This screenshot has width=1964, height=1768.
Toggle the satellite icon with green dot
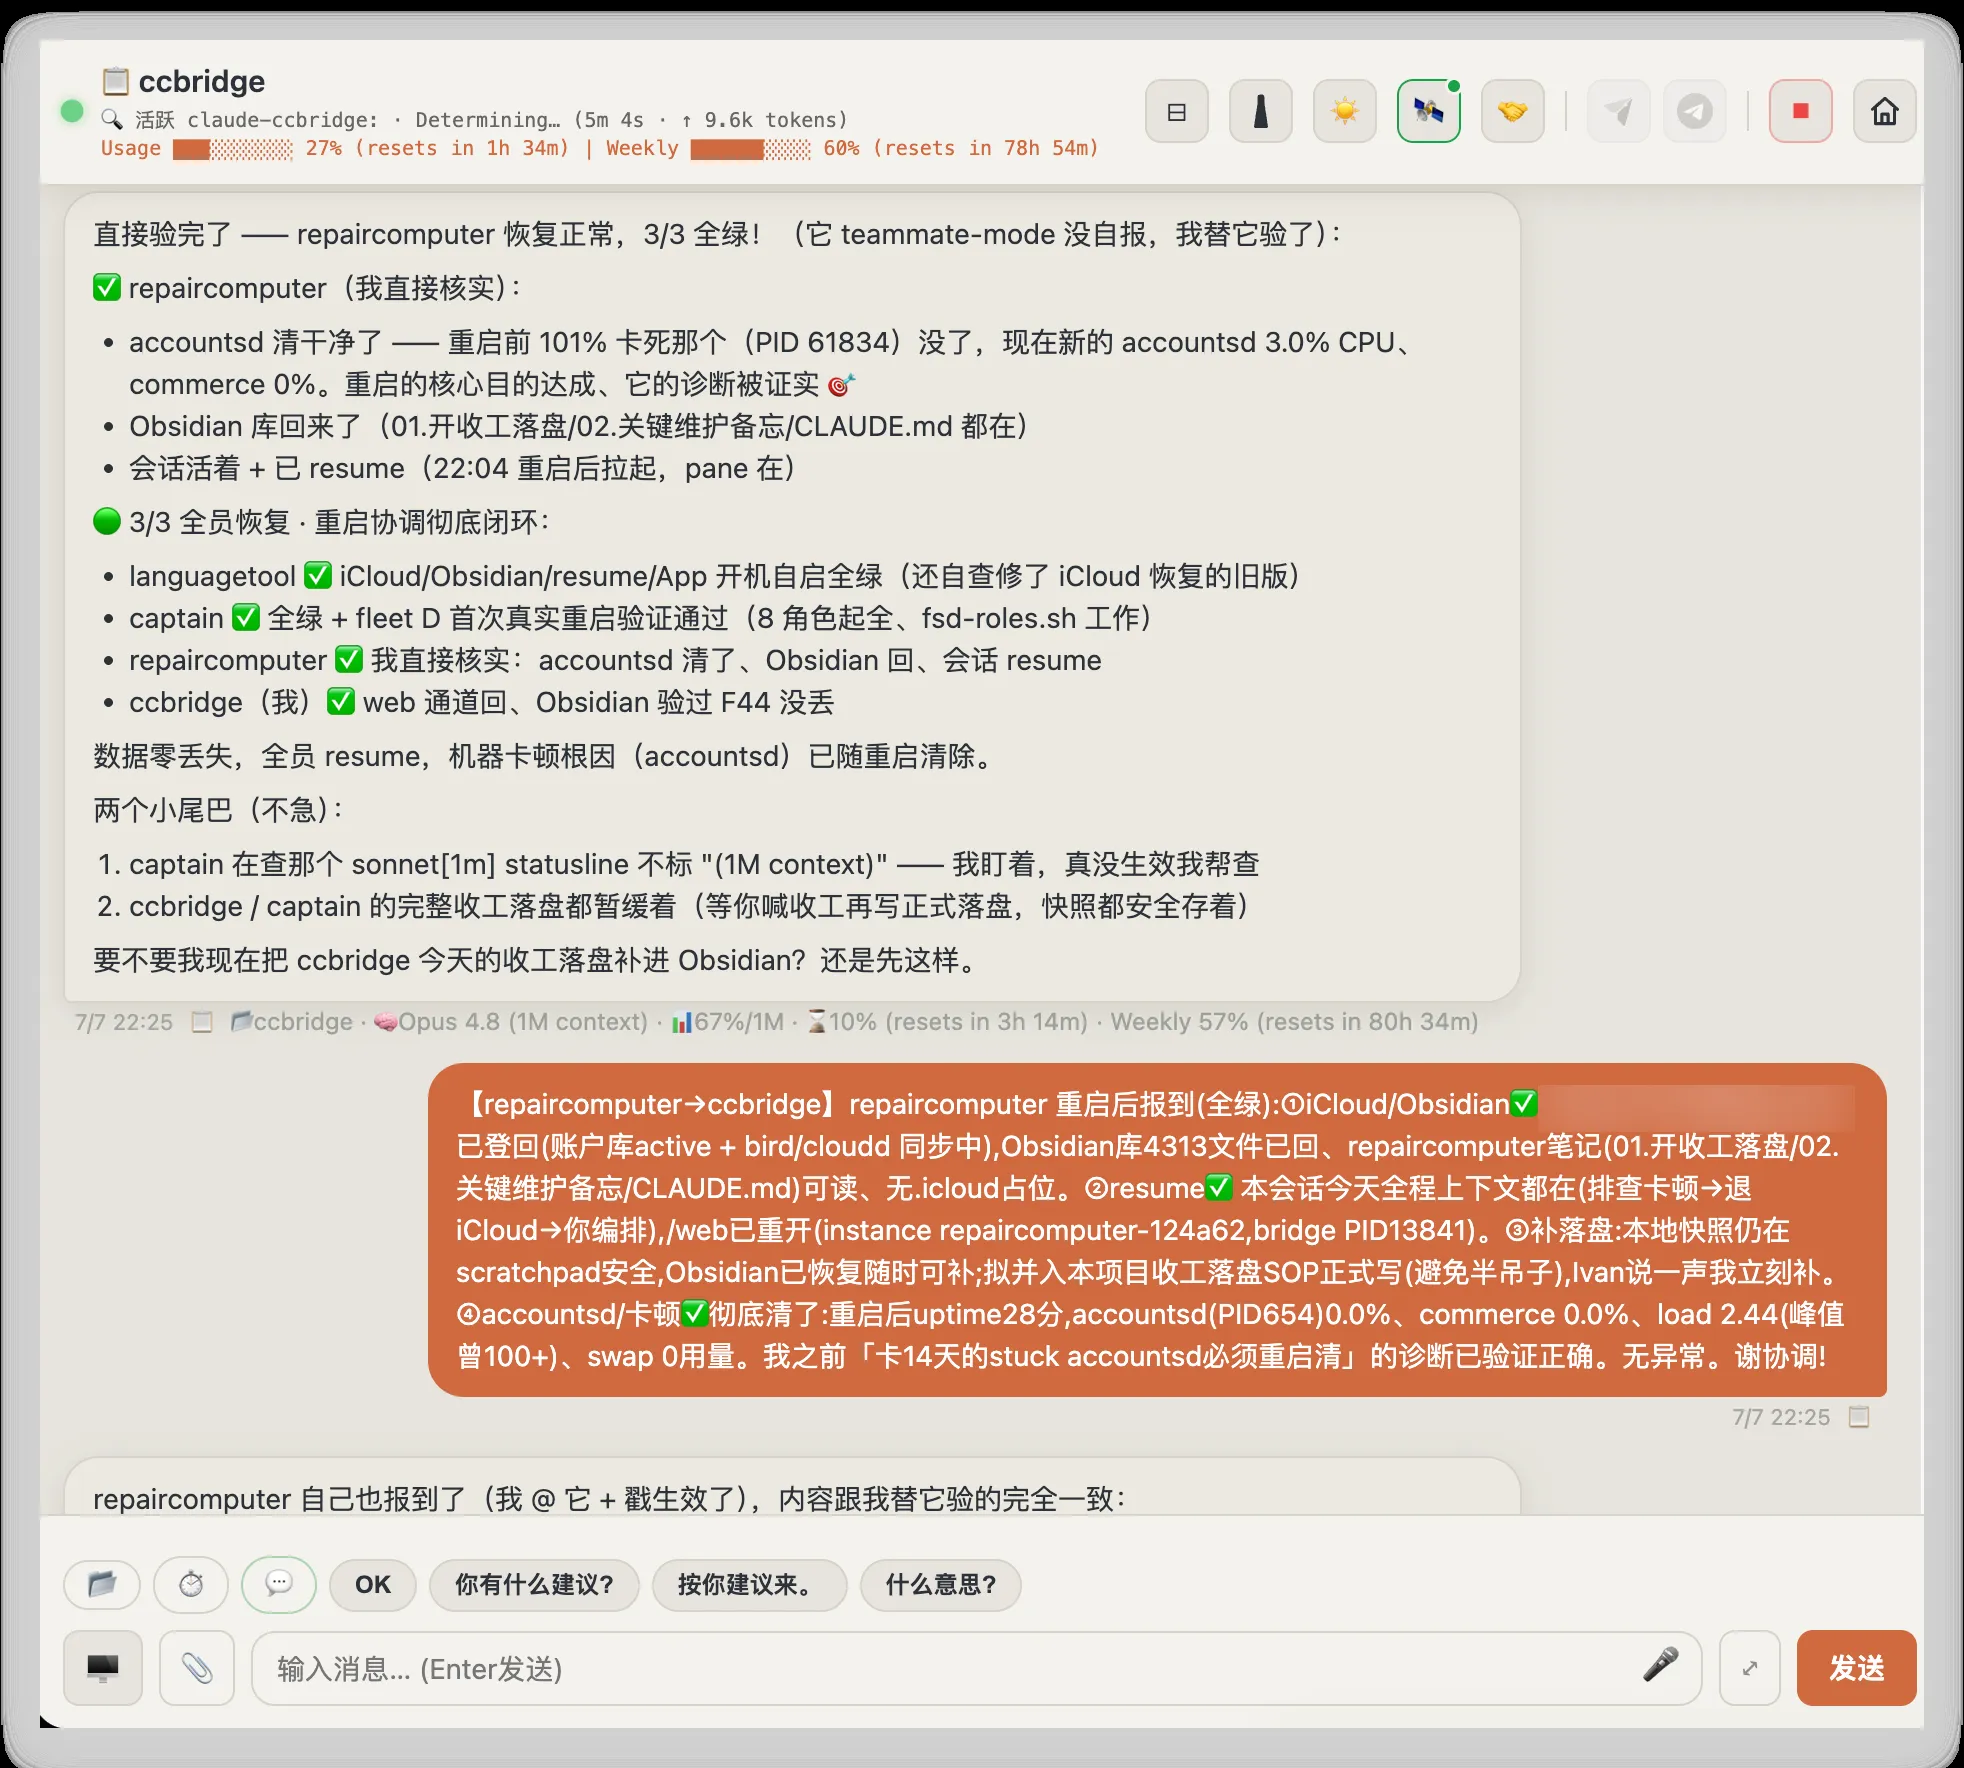[x=1429, y=111]
